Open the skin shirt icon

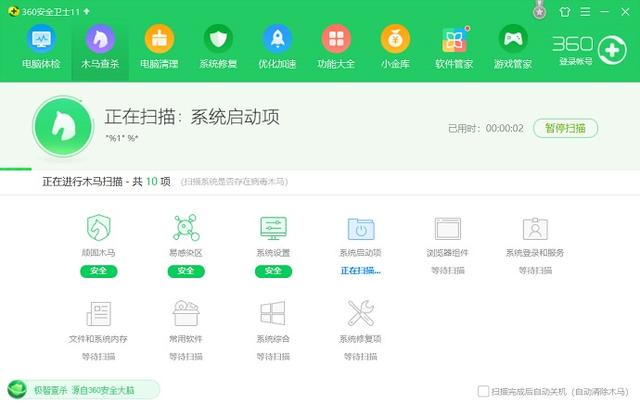(564, 12)
